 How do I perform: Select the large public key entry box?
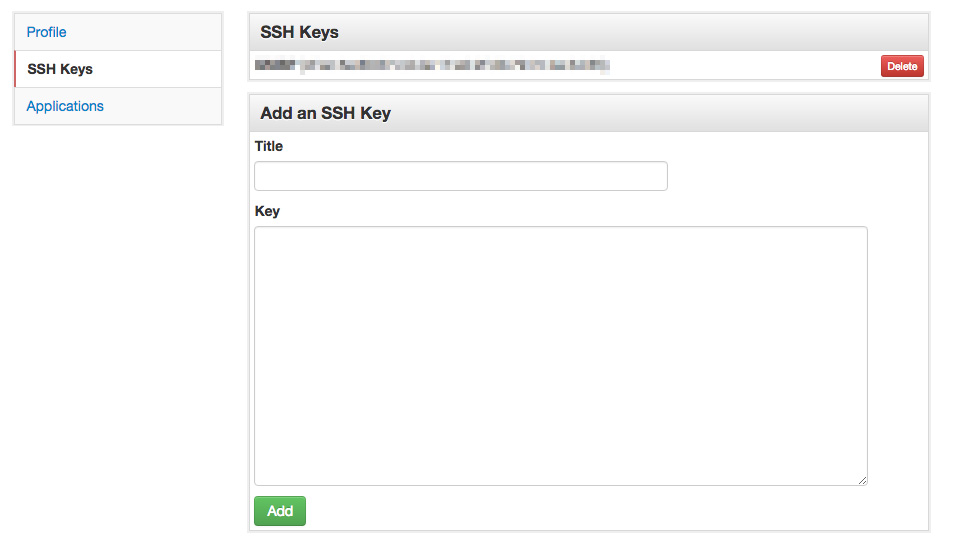point(561,356)
